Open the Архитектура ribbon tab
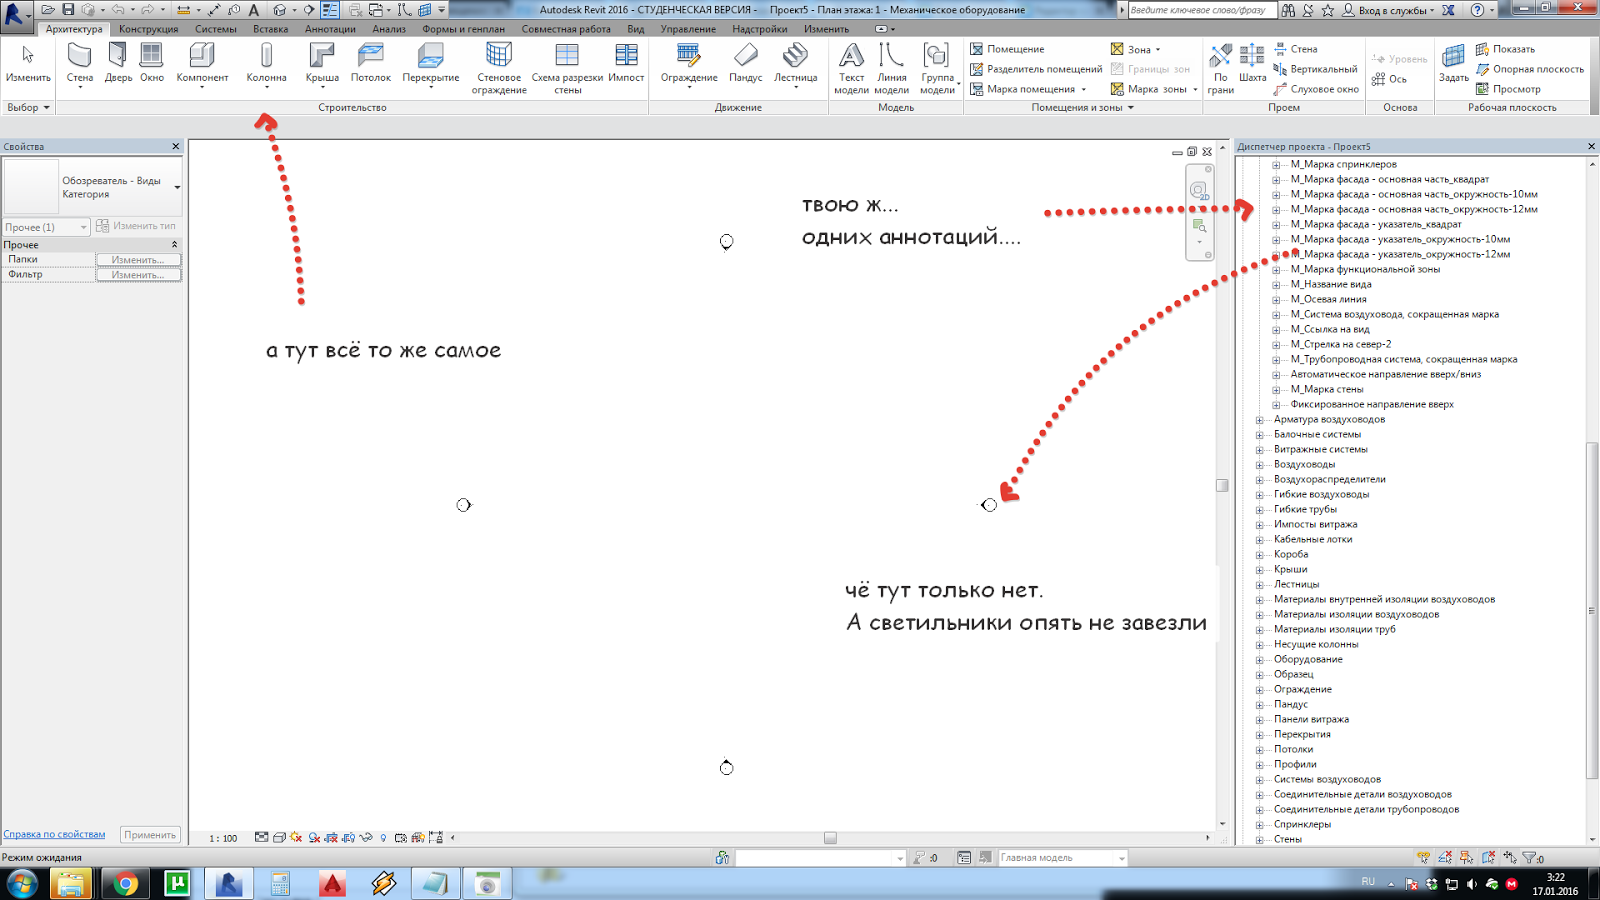Image resolution: width=1600 pixels, height=900 pixels. tap(74, 29)
